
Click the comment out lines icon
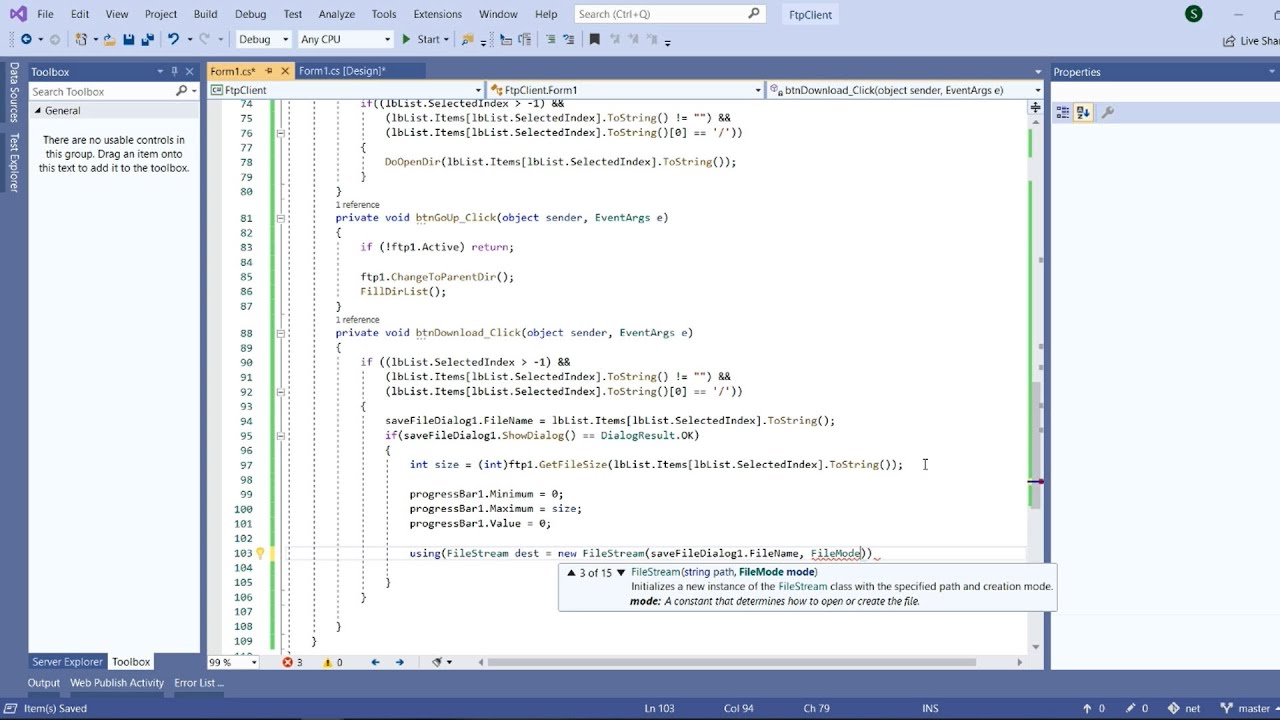click(x=550, y=39)
